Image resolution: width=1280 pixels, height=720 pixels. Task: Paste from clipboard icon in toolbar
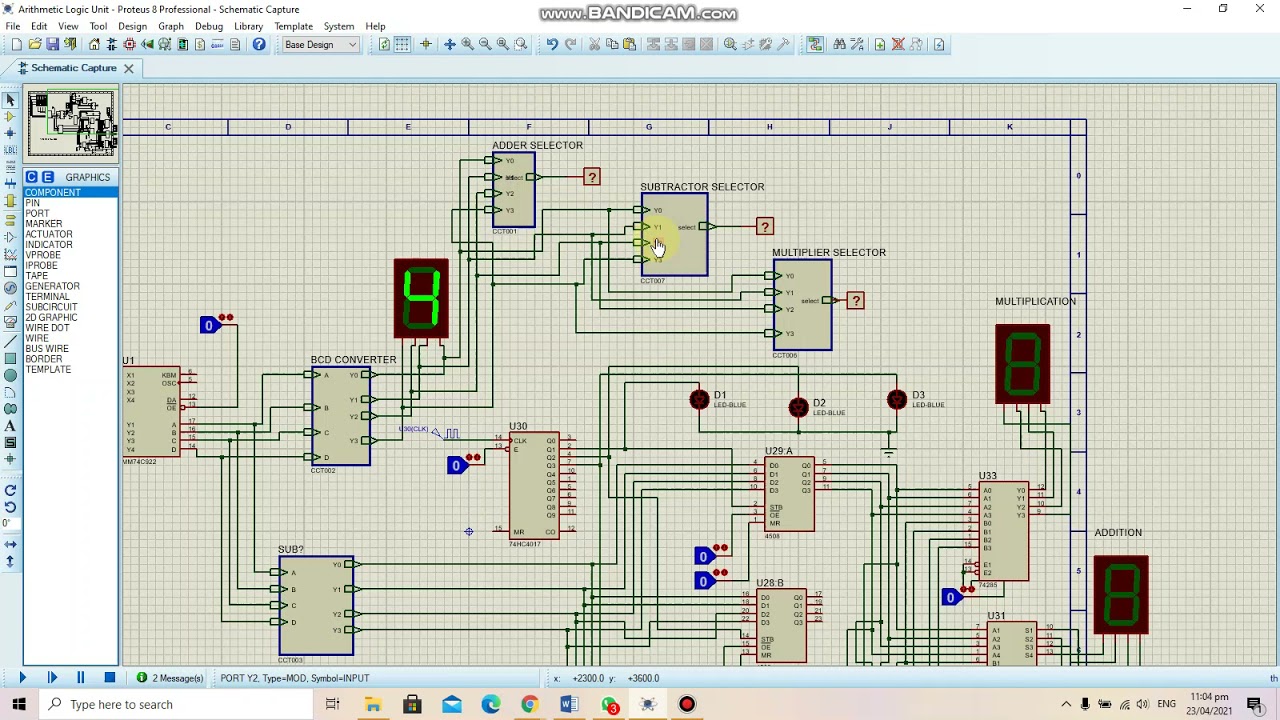pos(629,44)
